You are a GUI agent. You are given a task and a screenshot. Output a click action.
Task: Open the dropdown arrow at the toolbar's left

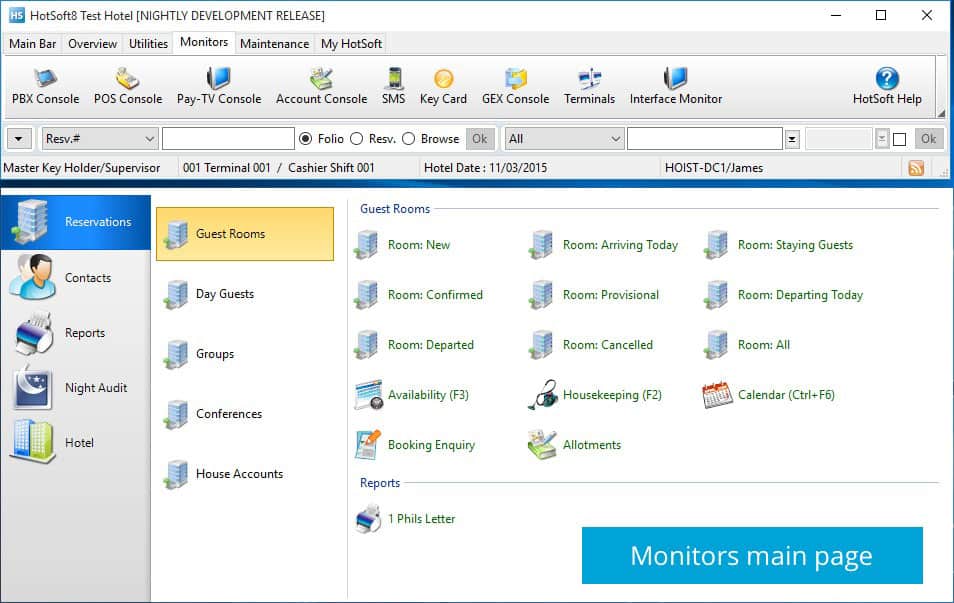20,138
